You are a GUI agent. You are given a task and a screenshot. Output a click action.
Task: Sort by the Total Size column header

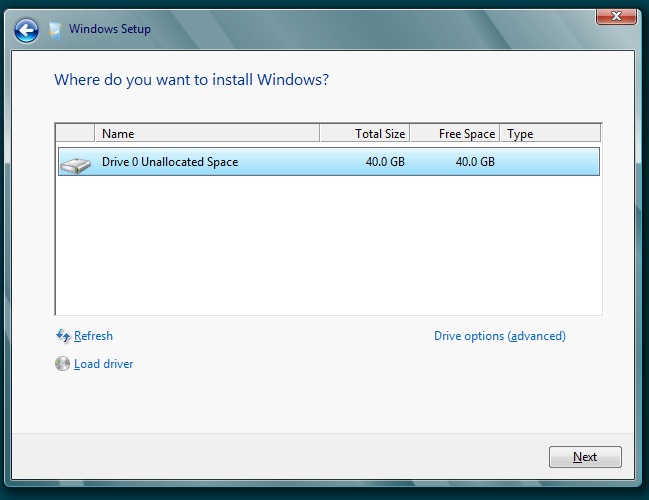pos(365,134)
